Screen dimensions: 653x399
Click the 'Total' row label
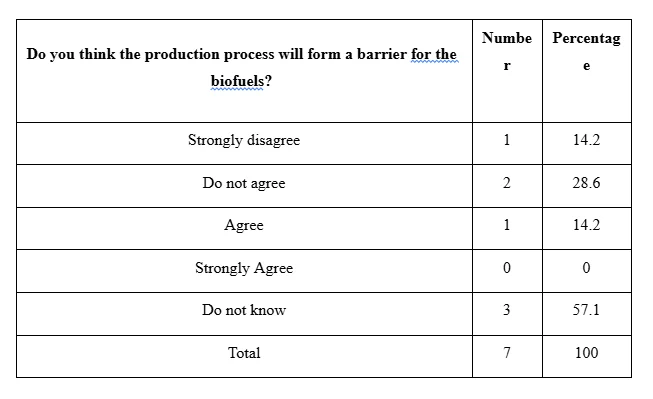pyautogui.click(x=244, y=353)
